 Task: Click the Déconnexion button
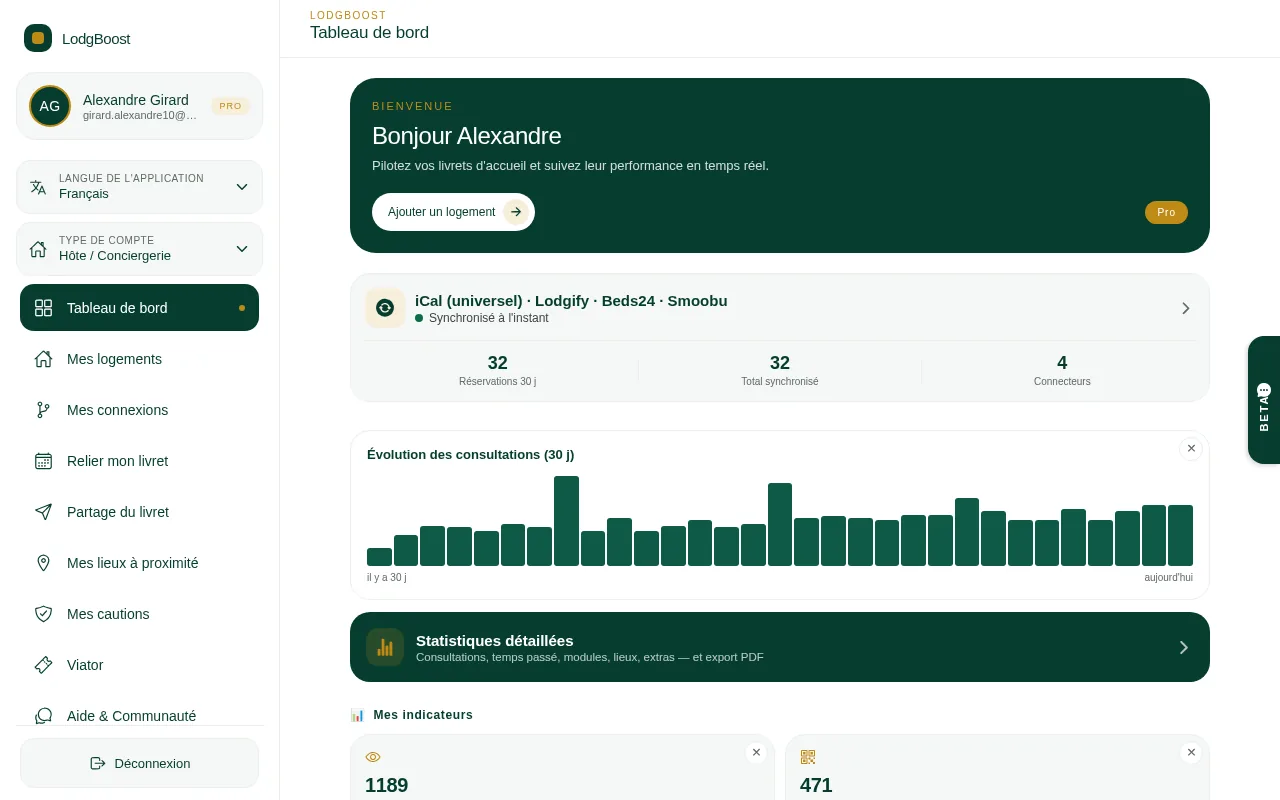point(139,763)
